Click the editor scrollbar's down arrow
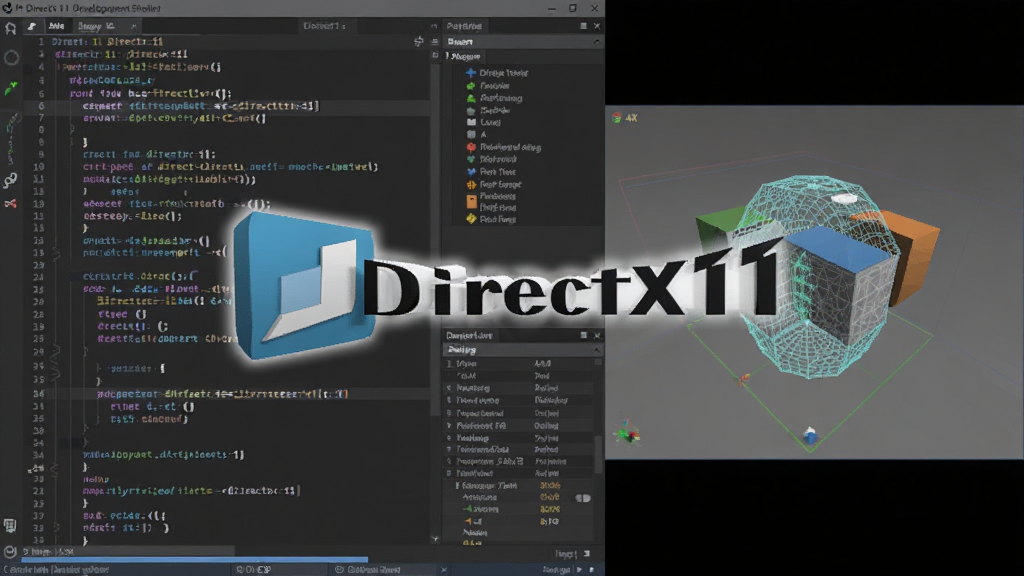This screenshot has width=1024, height=576. pyautogui.click(x=435, y=539)
